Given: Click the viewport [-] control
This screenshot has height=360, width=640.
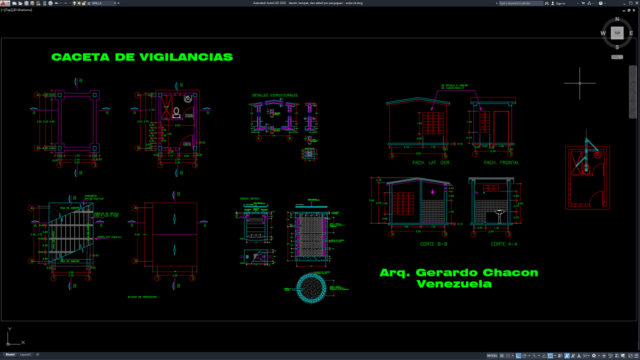Looking at the screenshot, I should click(x=2, y=10).
